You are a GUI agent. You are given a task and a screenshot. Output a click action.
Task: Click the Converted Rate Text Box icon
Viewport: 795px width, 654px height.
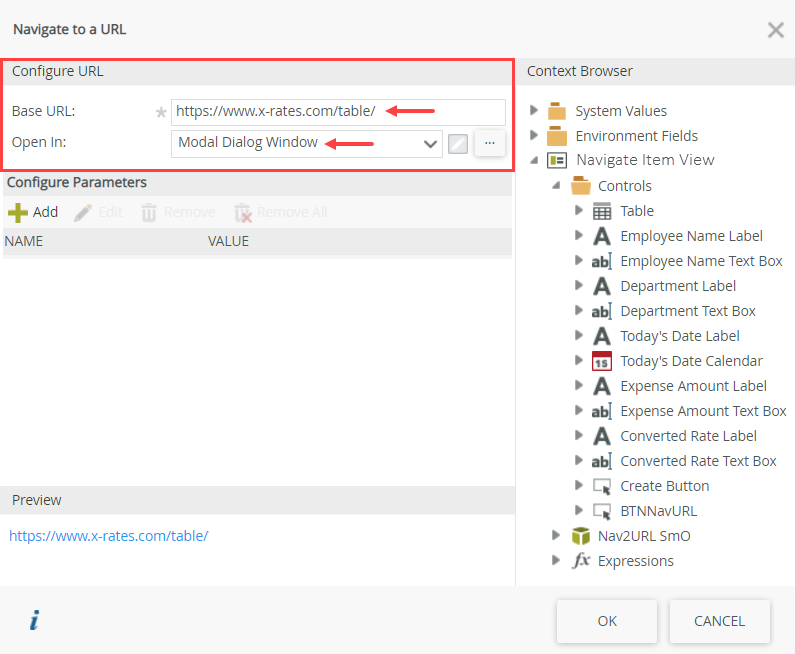click(602, 461)
